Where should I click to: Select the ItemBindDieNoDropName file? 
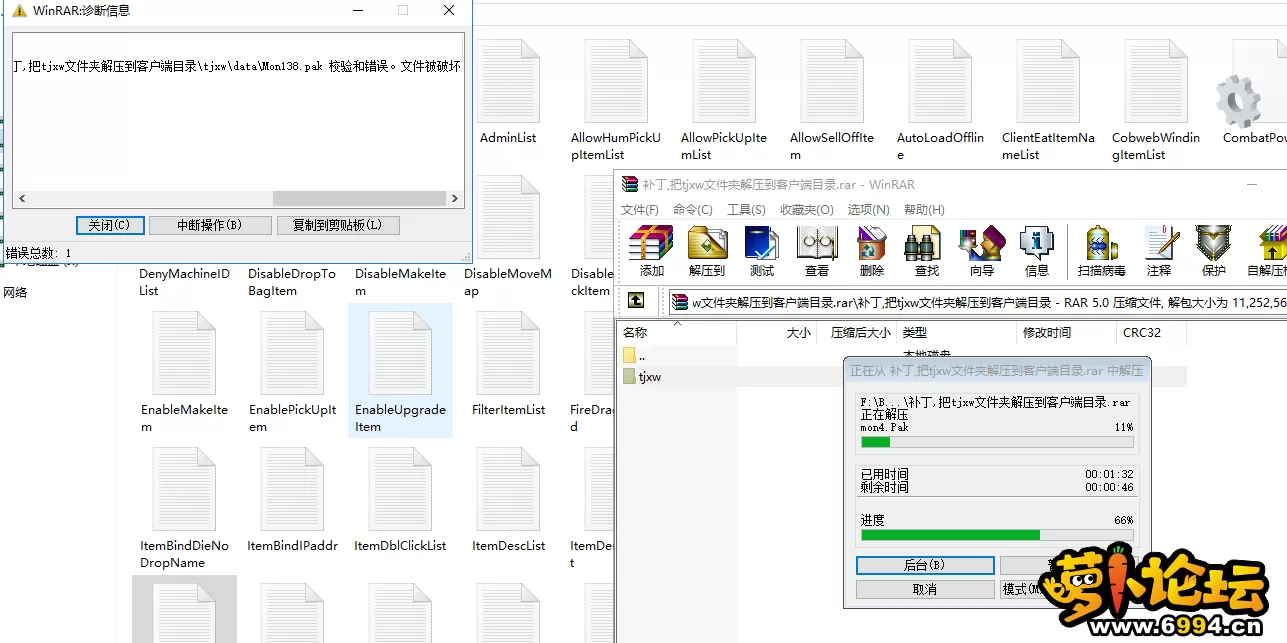coord(184,508)
